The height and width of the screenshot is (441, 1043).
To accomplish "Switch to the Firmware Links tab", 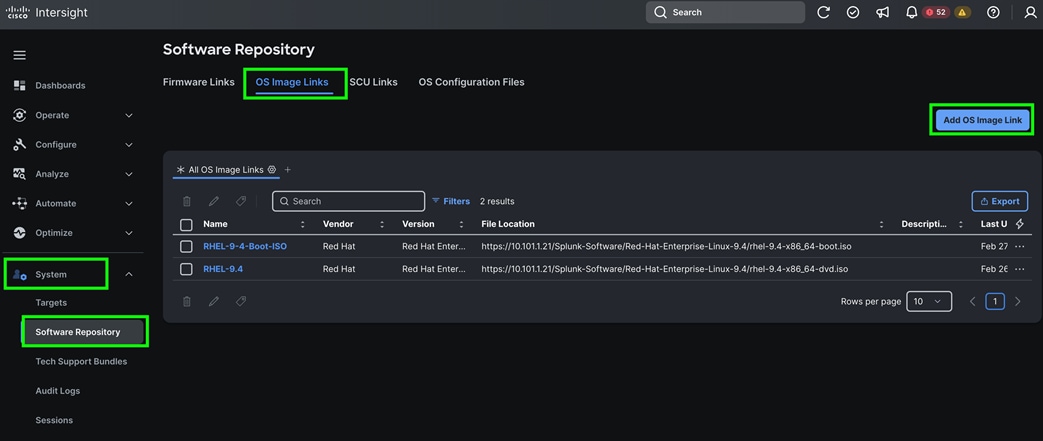I will 199,82.
